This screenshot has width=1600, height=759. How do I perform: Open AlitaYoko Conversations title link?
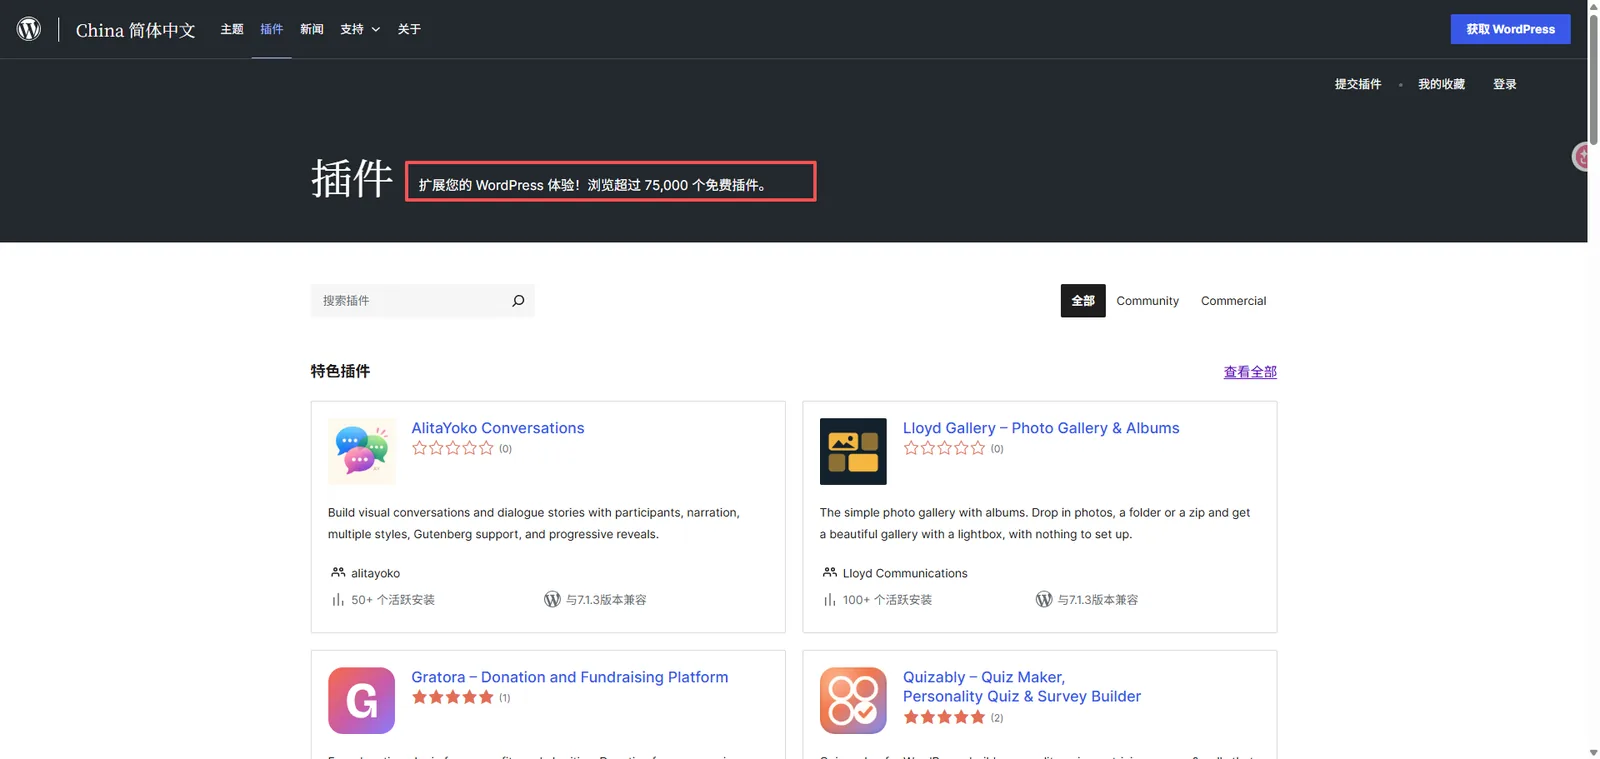tap(498, 428)
